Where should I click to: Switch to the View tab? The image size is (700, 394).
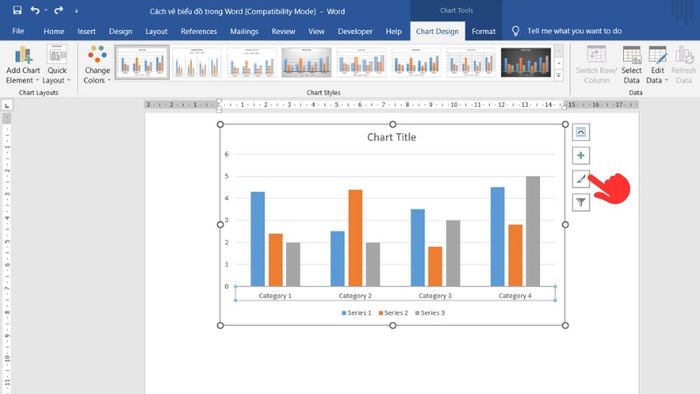(316, 31)
